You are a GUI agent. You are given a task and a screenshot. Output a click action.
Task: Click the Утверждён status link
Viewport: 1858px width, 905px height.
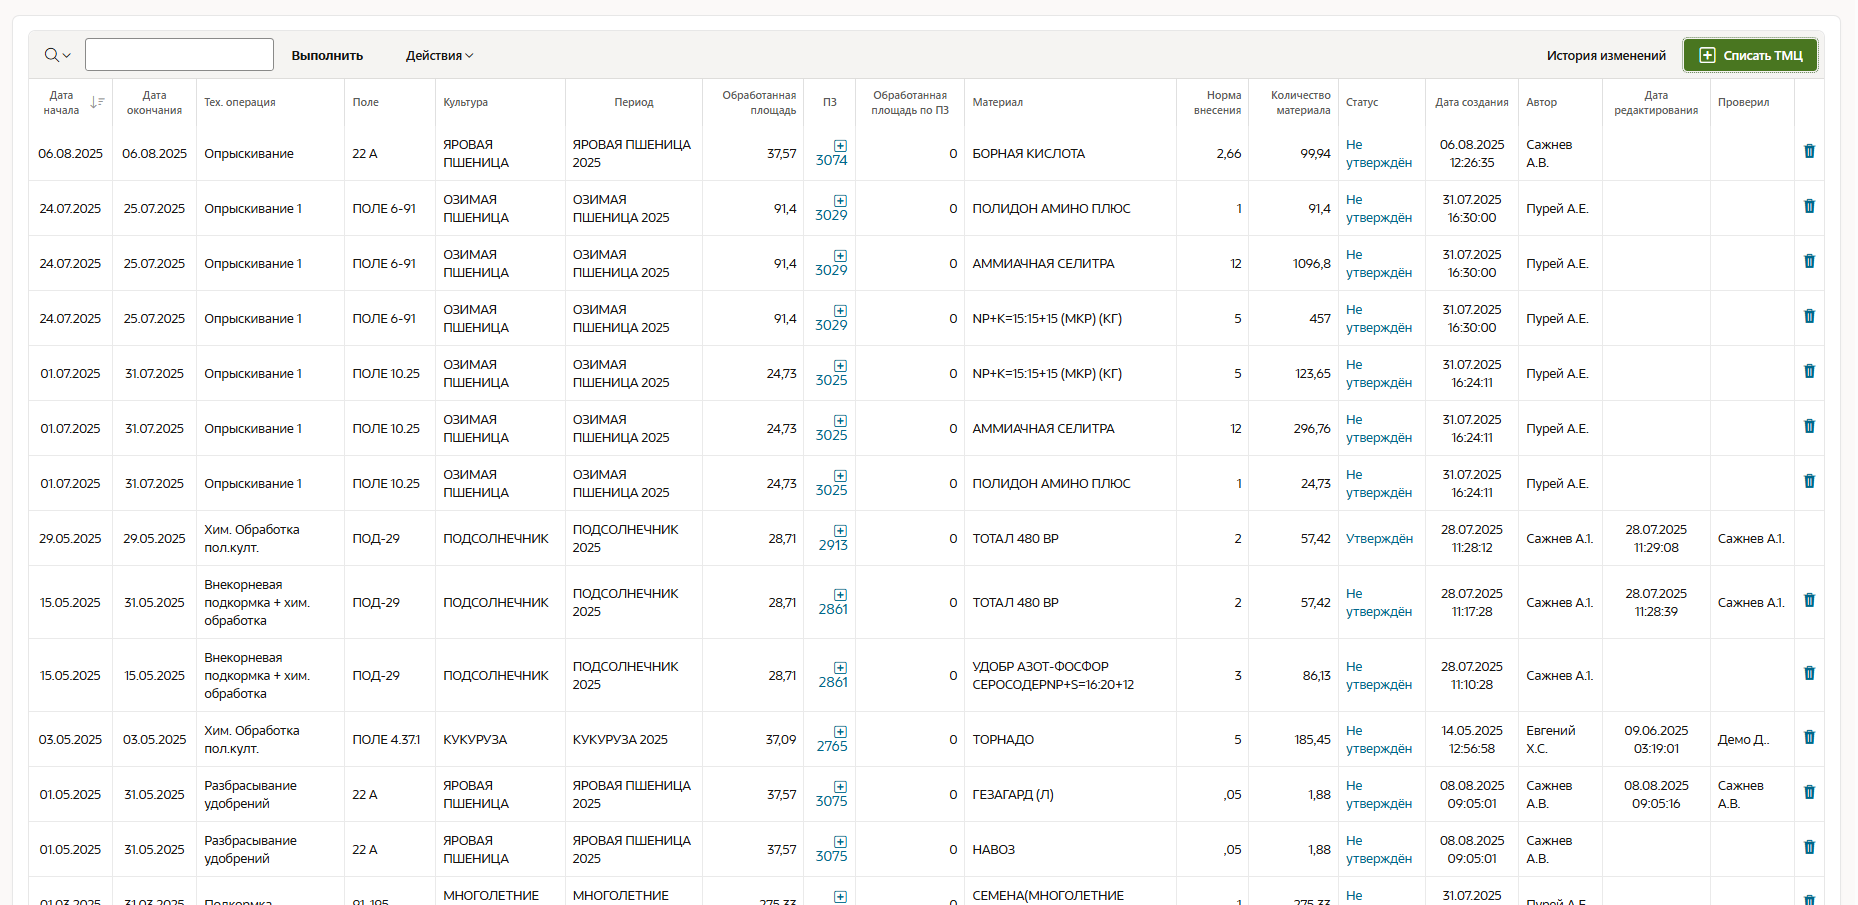pos(1379,539)
